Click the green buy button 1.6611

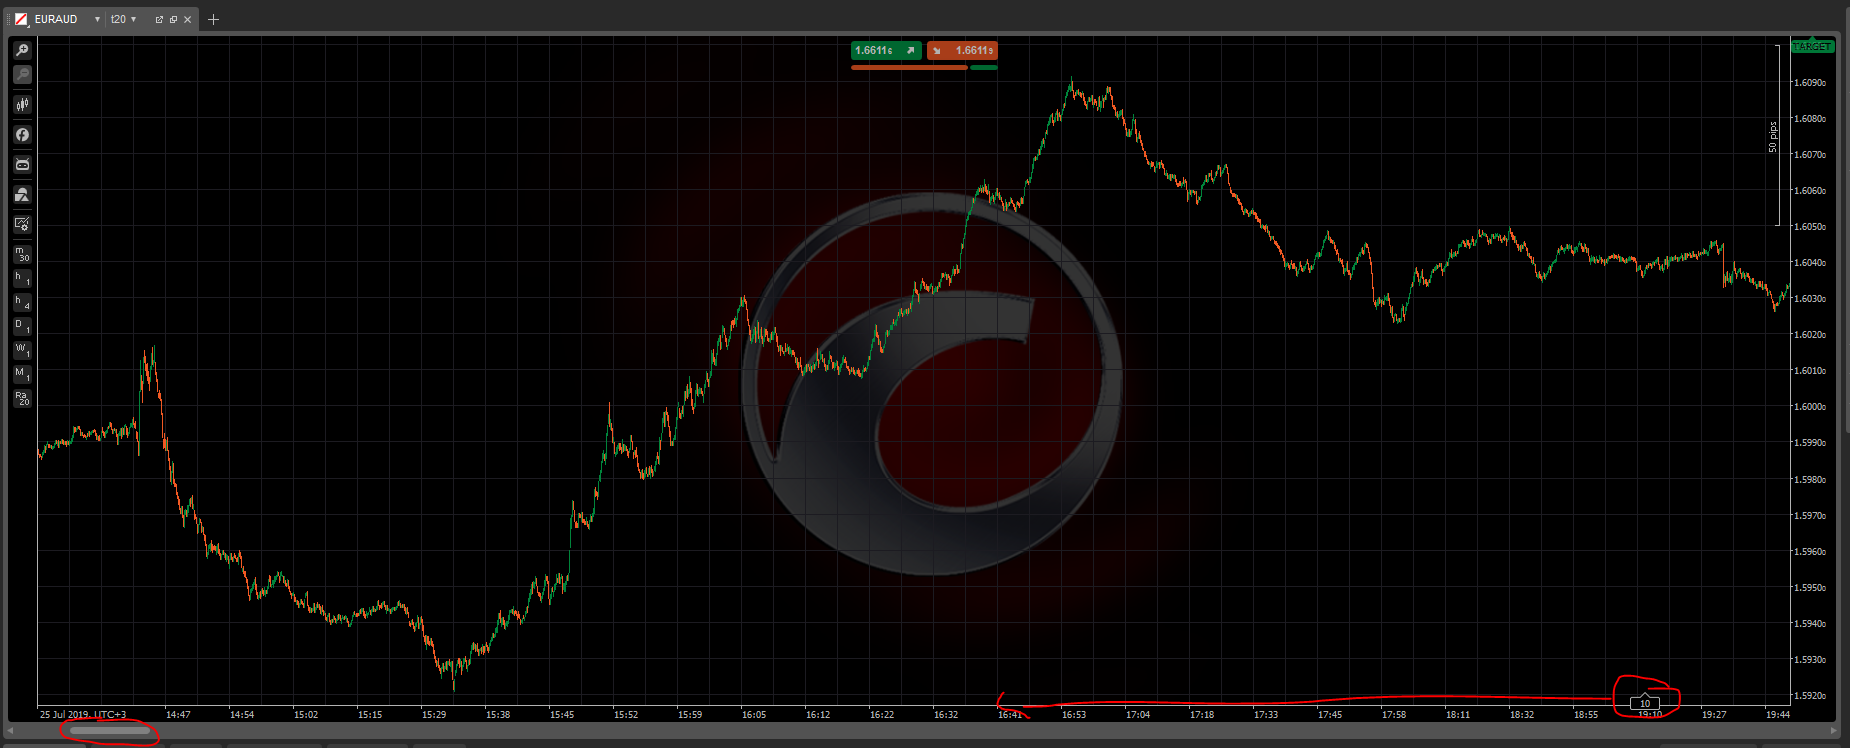tap(886, 50)
